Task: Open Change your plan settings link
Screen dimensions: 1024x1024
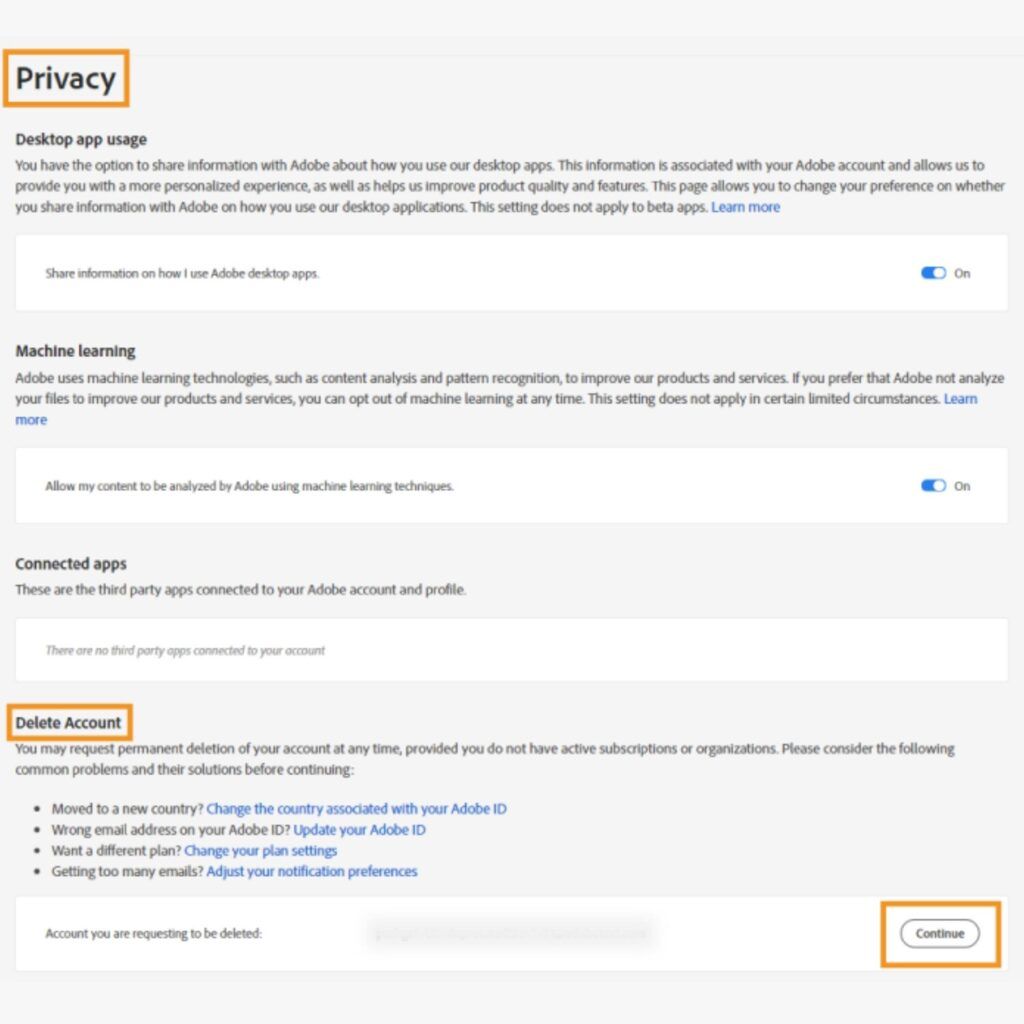Action: pos(261,850)
